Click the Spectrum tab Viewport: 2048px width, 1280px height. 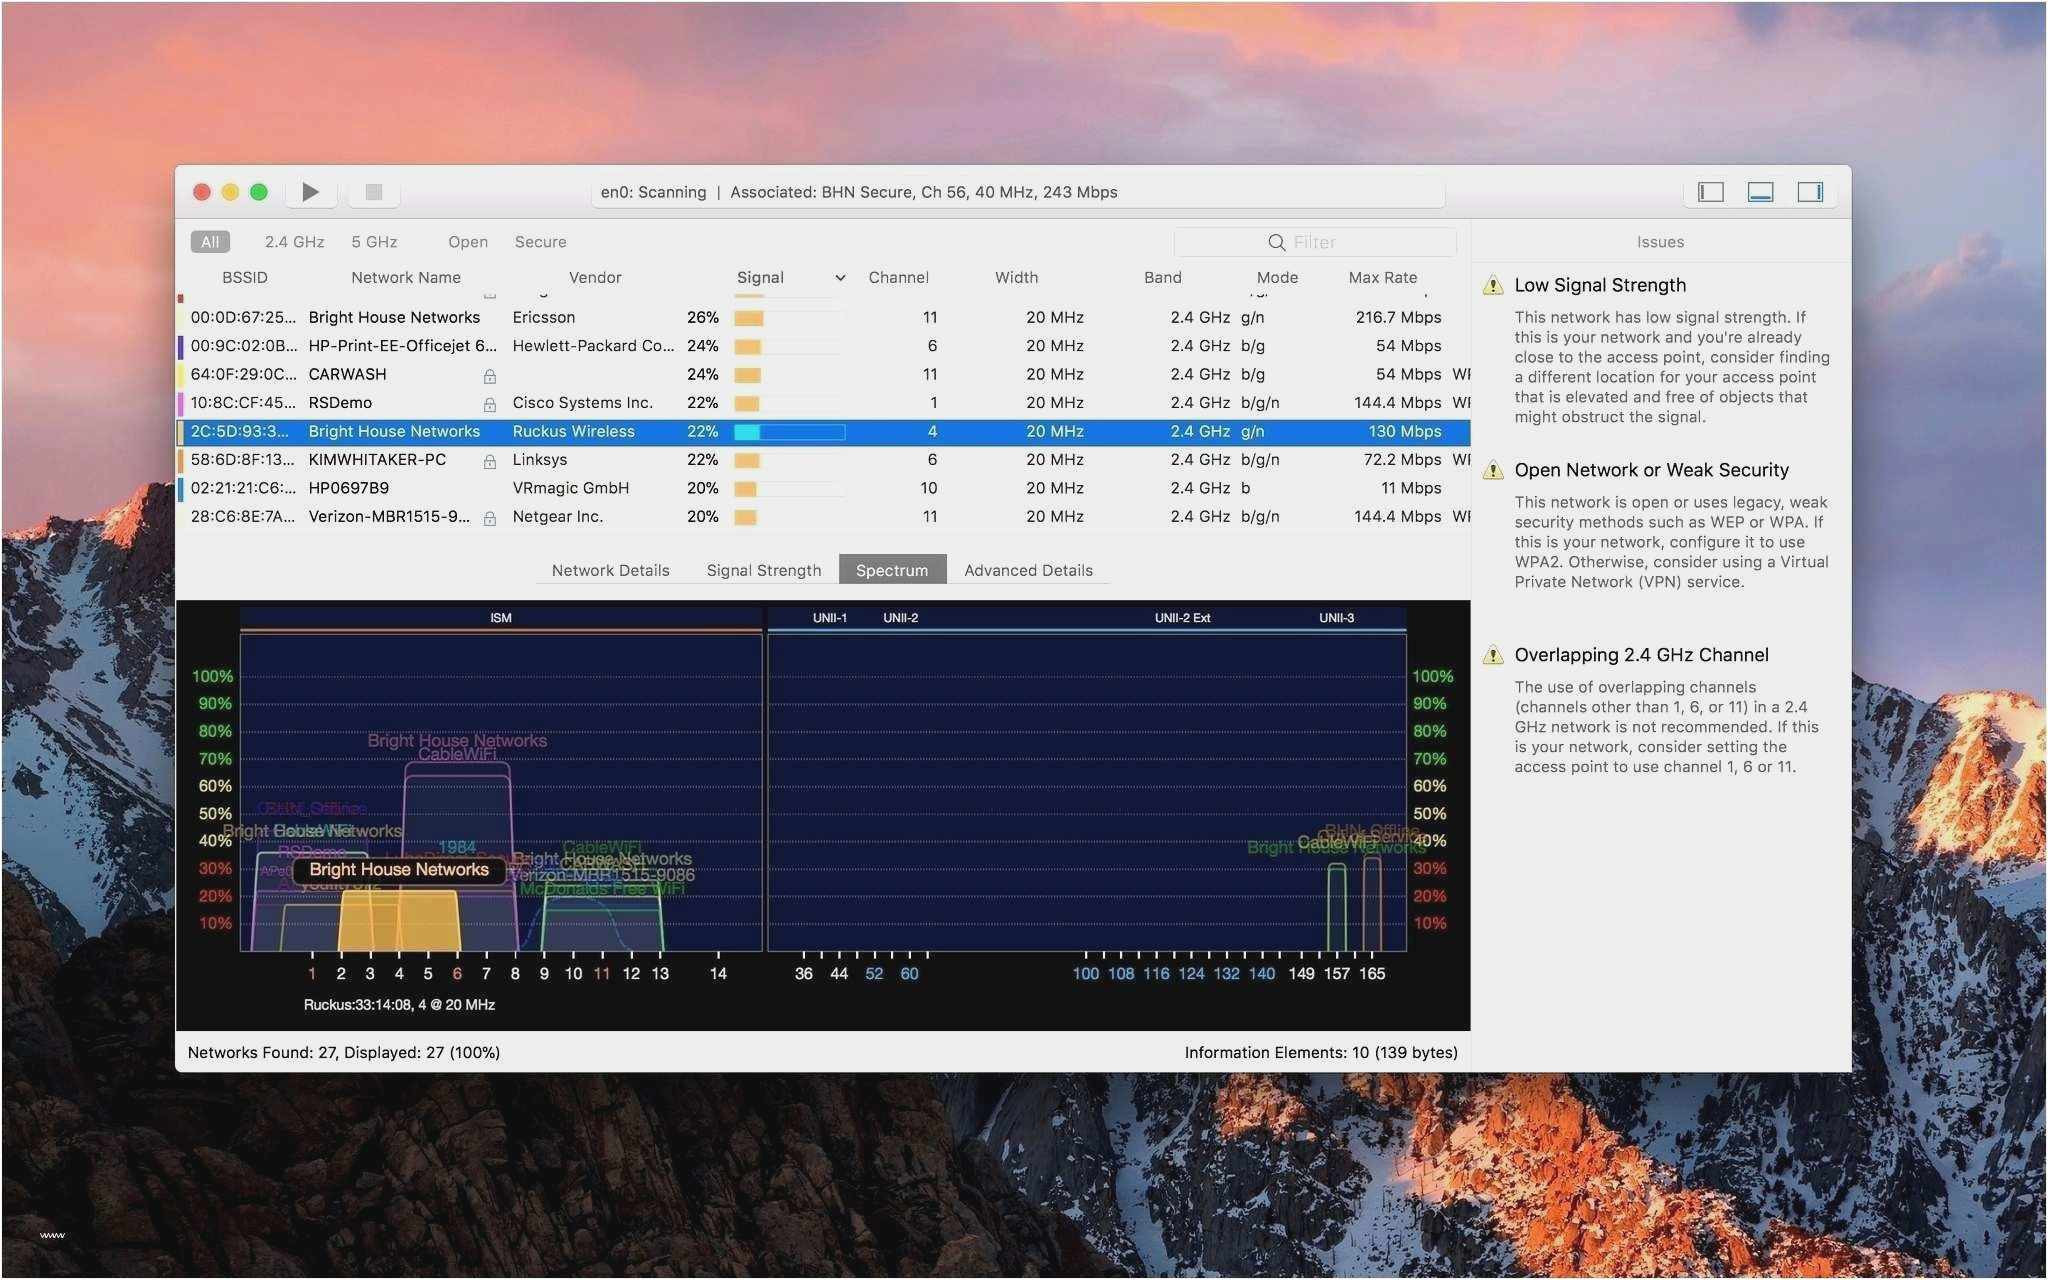tap(891, 568)
